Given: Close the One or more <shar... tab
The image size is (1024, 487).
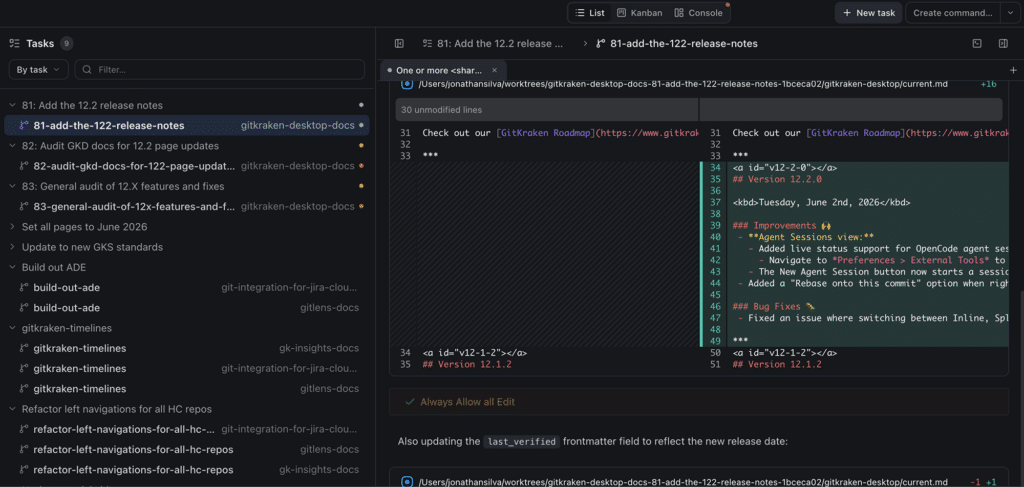Looking at the screenshot, I should click(494, 70).
